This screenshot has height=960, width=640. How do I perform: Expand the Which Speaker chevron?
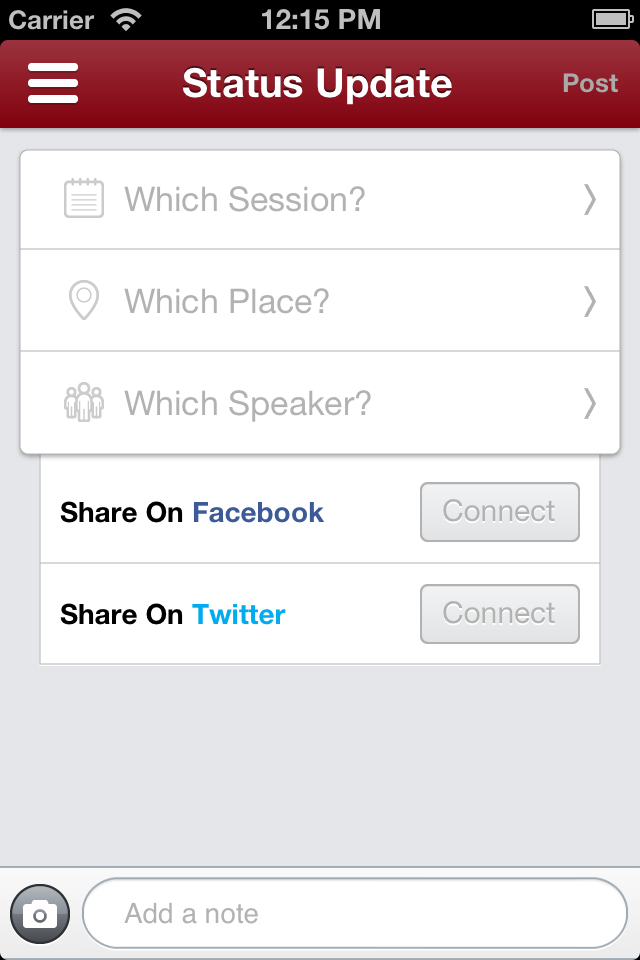click(589, 403)
